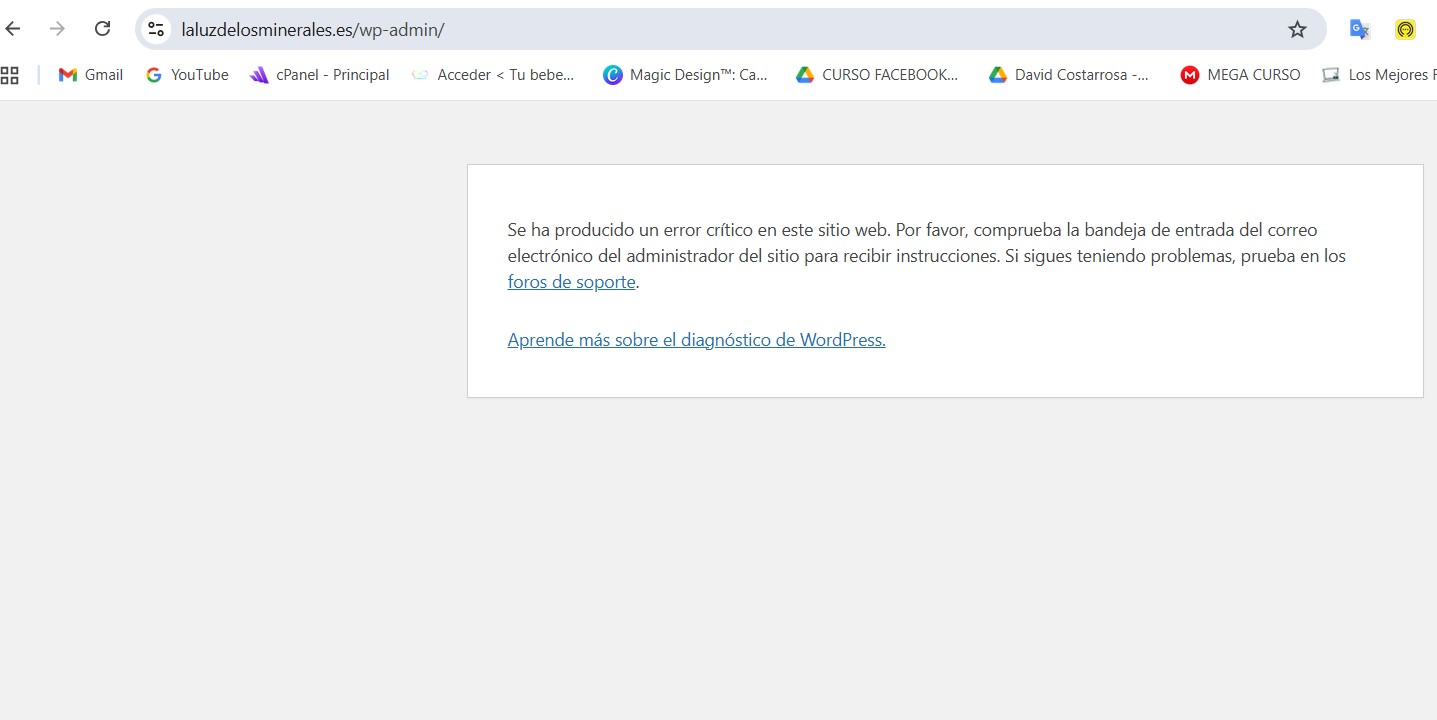
Task: Focus the address bar URL field
Action: [700, 29]
